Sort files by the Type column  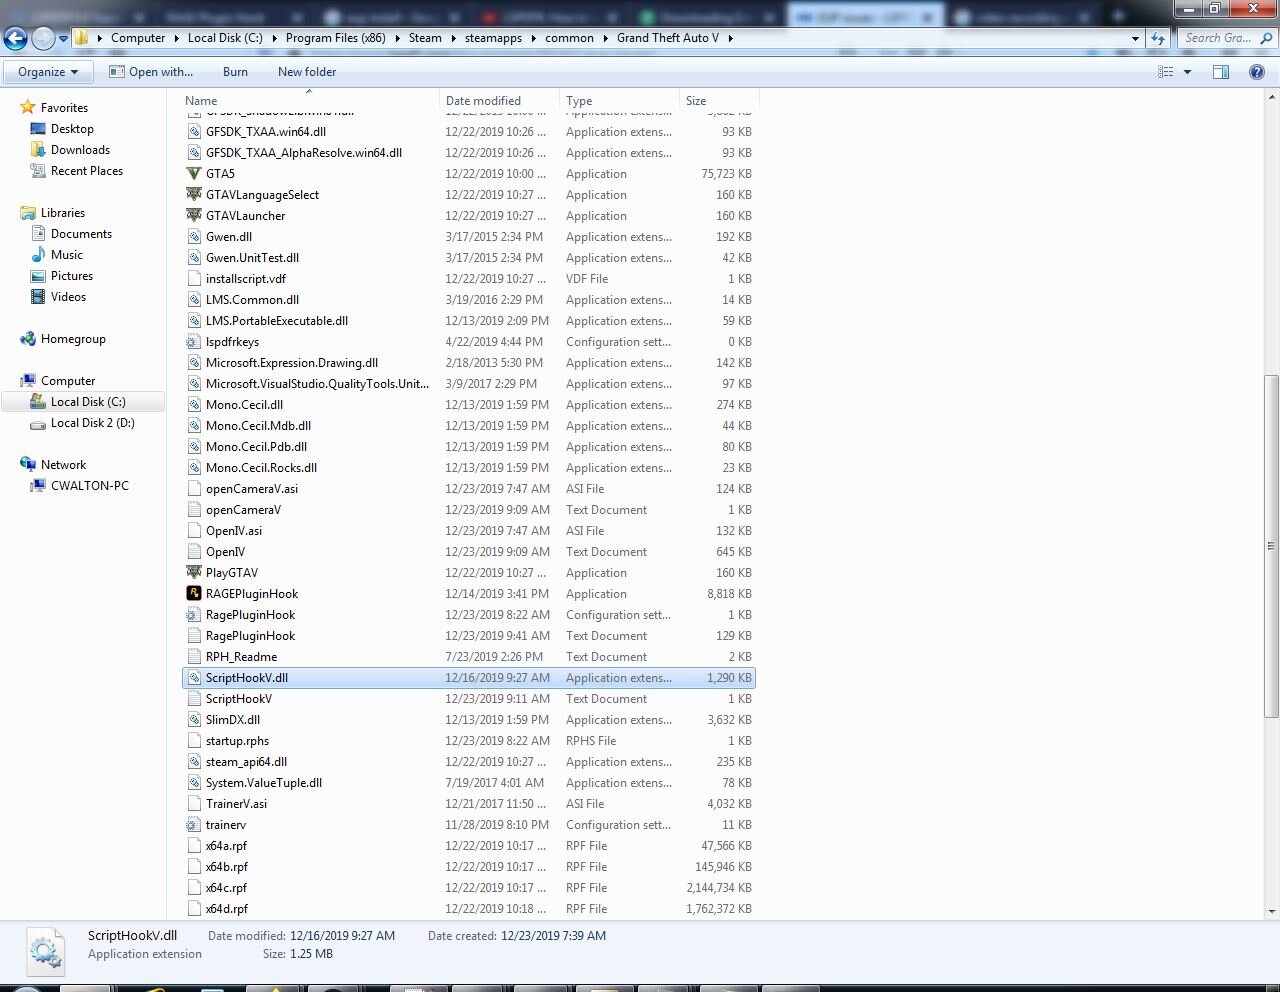619,100
